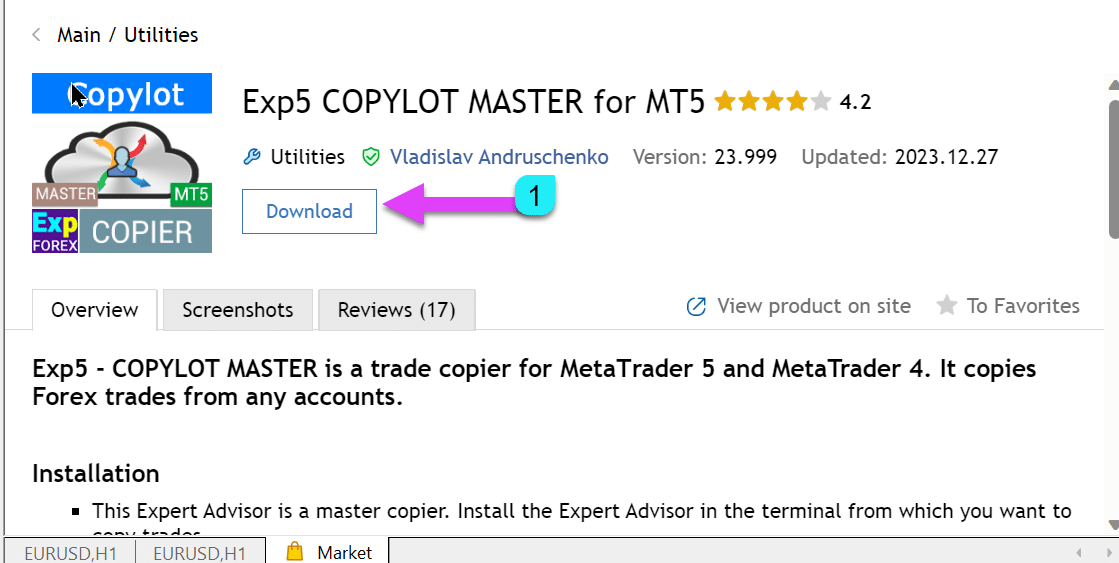Image resolution: width=1119 pixels, height=563 pixels.
Task: Click the wrench icon next to Utilities
Action: coord(252,157)
